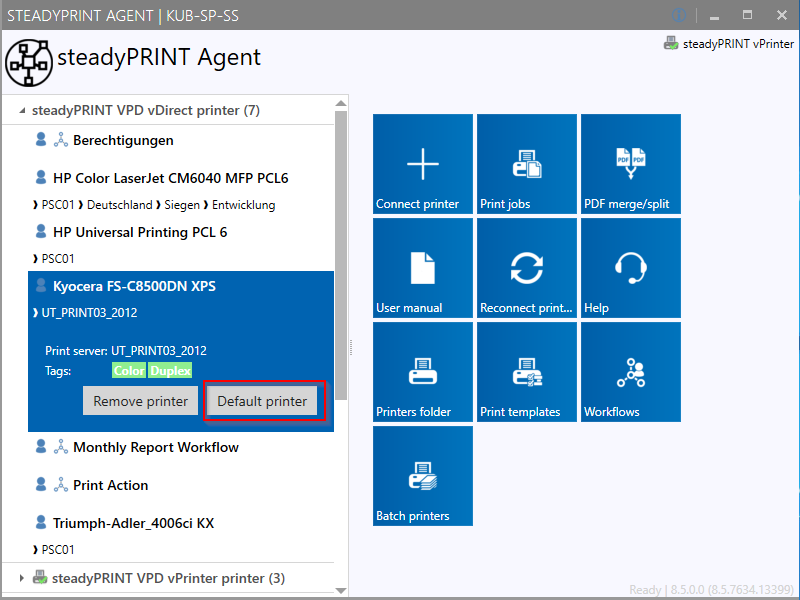The image size is (800, 600).
Task: Click the Duplex tag
Action: click(170, 370)
